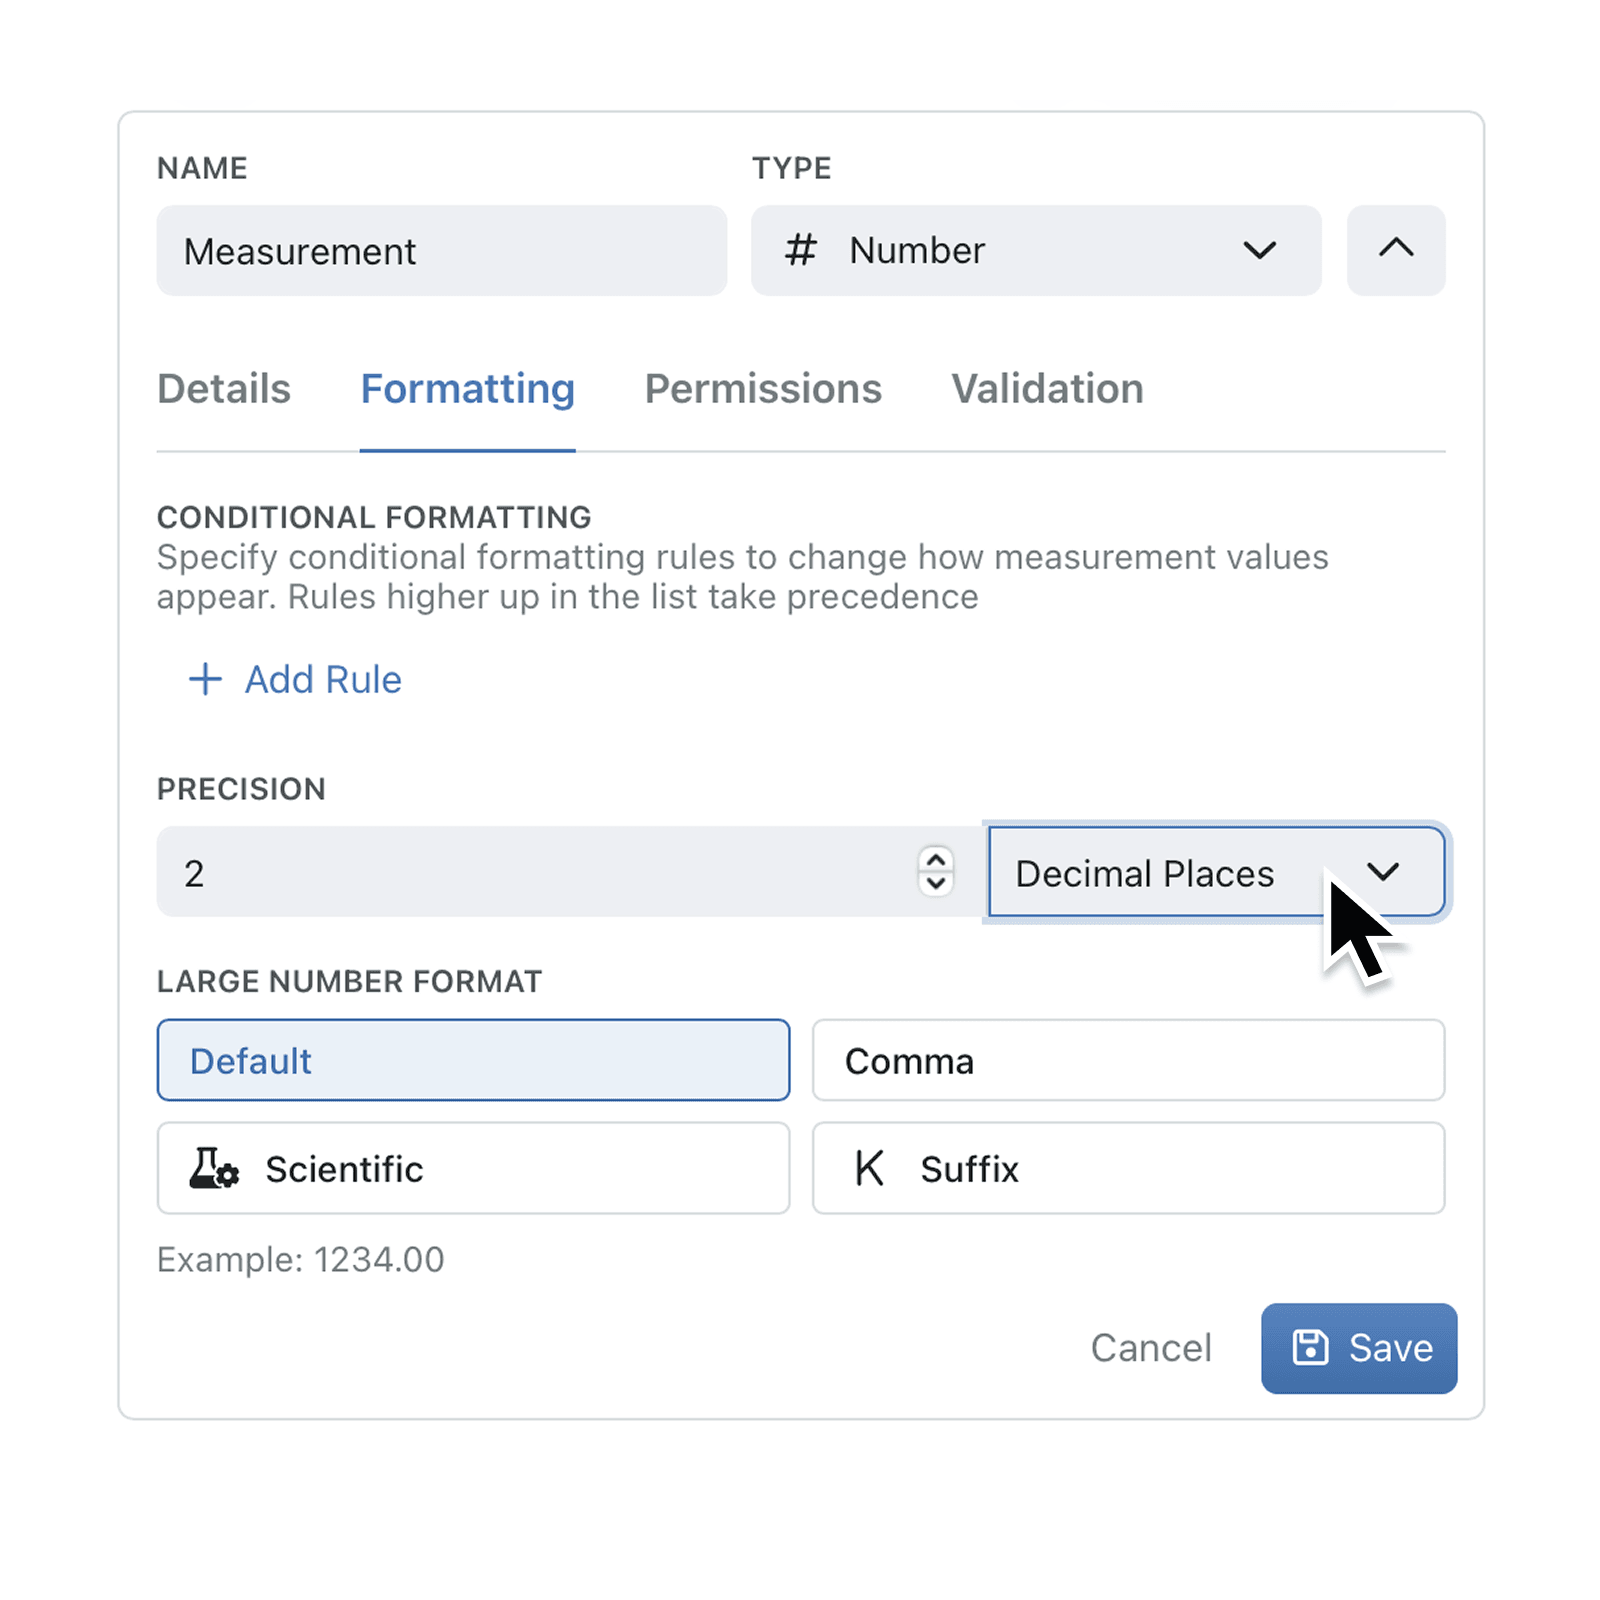Open the Validation tab
This screenshot has height=1600, width=1600.
pos(1046,389)
